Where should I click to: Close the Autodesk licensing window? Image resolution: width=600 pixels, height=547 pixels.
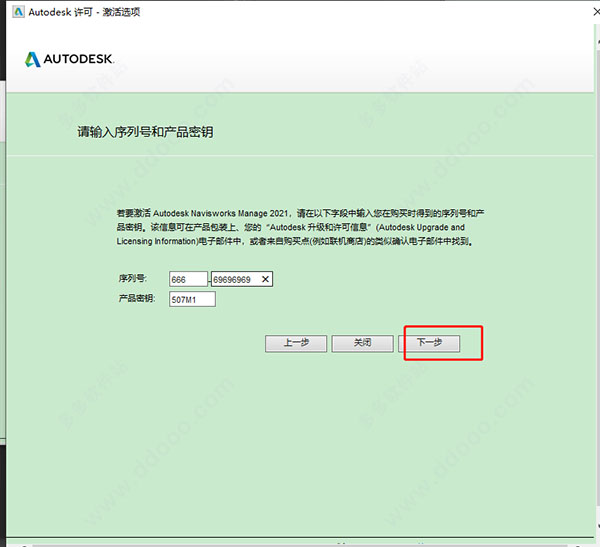point(596,12)
